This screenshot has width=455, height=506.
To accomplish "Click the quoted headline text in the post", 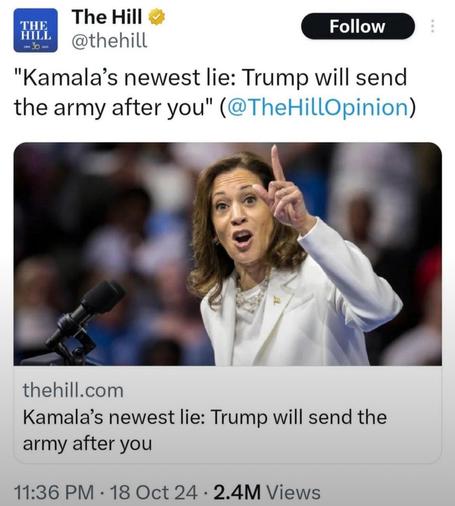I will click(211, 92).
